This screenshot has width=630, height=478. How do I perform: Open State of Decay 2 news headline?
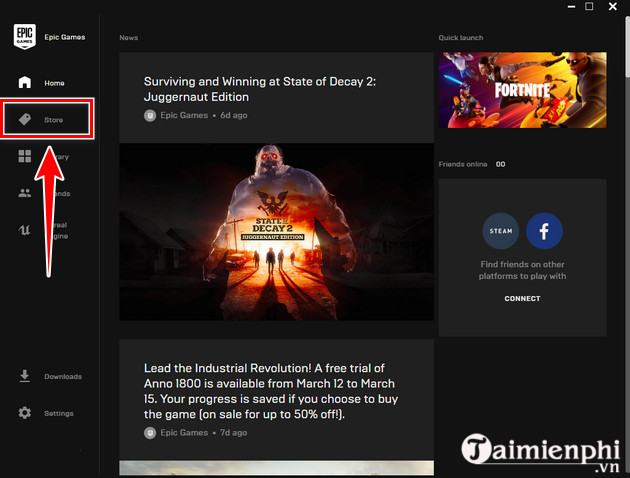[x=260, y=89]
